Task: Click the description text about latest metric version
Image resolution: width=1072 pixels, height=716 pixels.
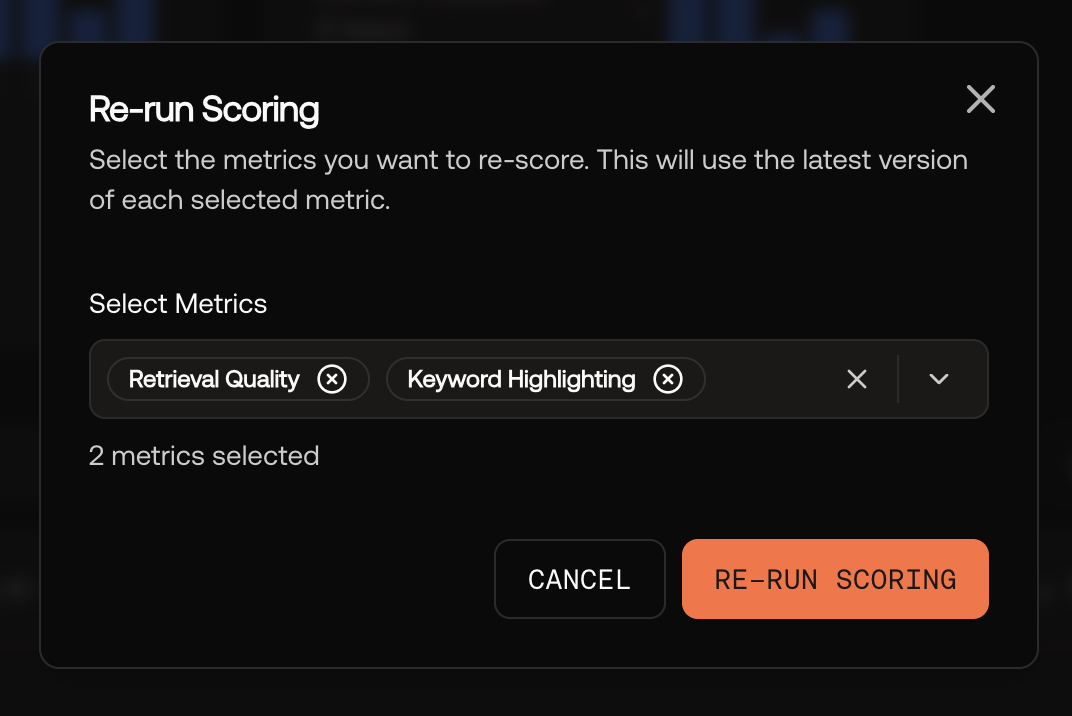Action: [x=528, y=179]
